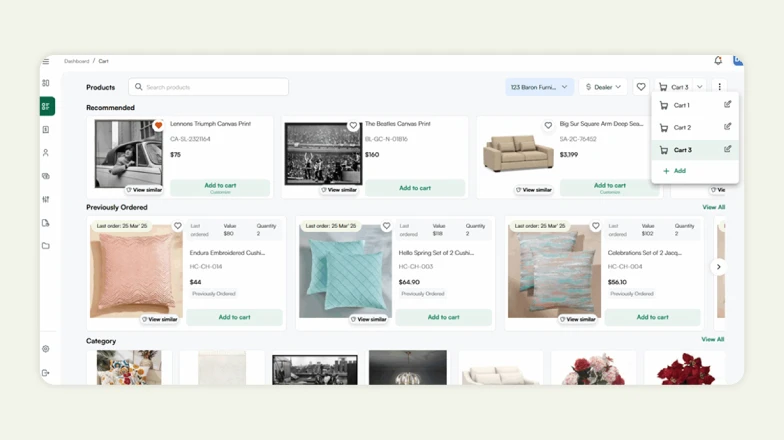Image resolution: width=784 pixels, height=440 pixels.
Task: View similar to Celebrations cushions
Action: tap(578, 319)
